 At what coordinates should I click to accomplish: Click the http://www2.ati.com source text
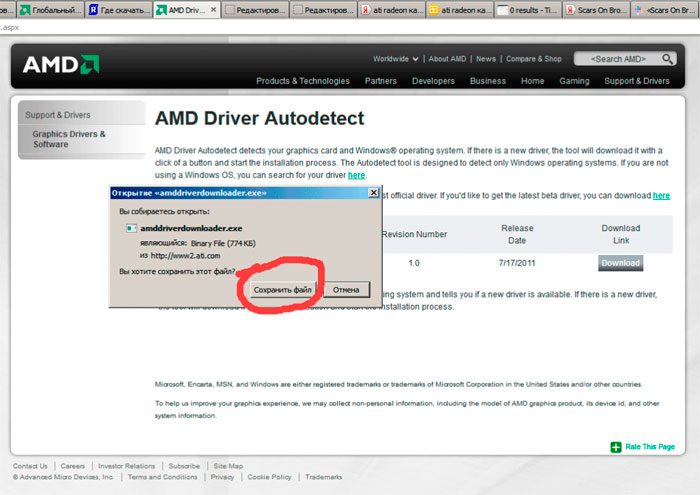coord(185,256)
